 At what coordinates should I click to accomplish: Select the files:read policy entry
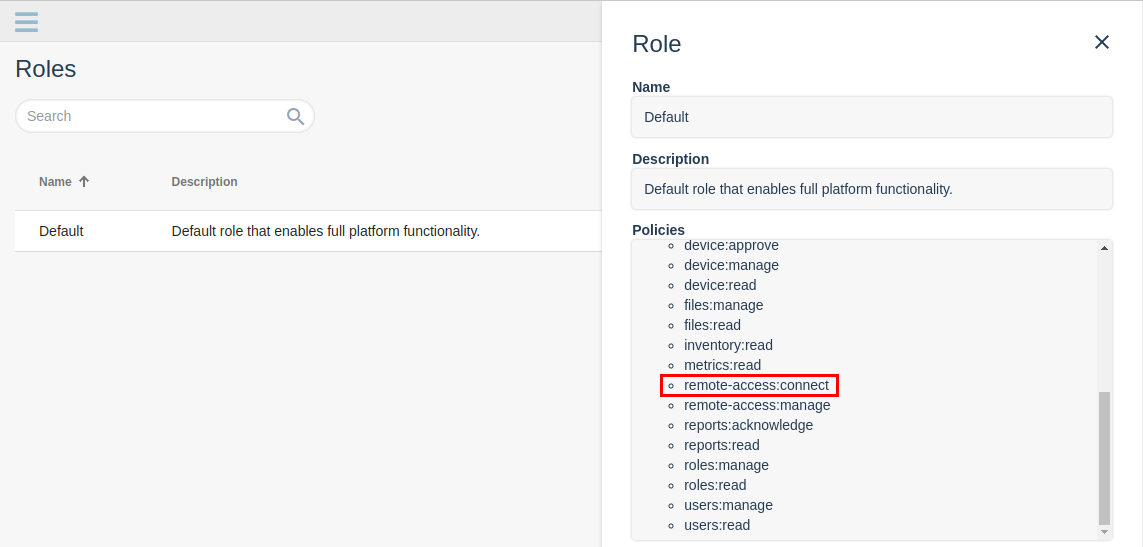click(x=712, y=325)
